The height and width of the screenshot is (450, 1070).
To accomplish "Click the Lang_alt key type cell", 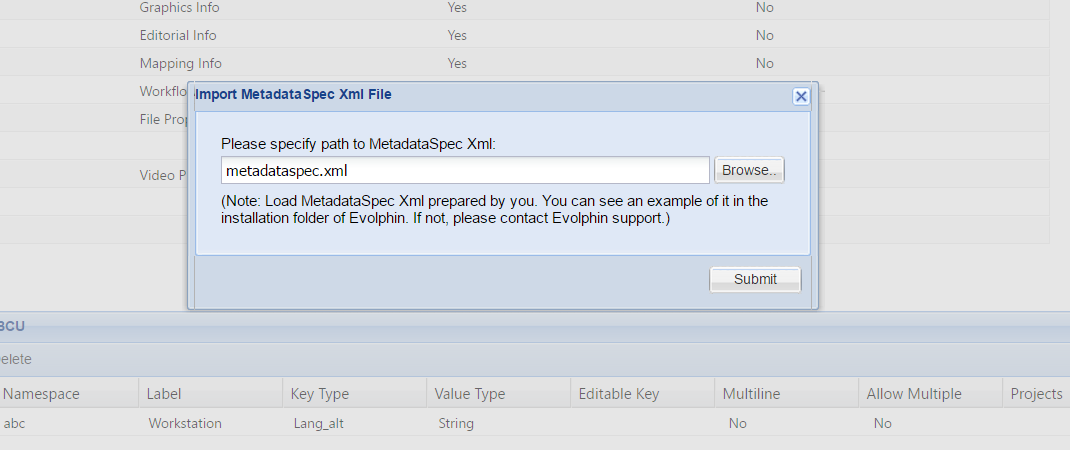I will pyautogui.click(x=319, y=423).
